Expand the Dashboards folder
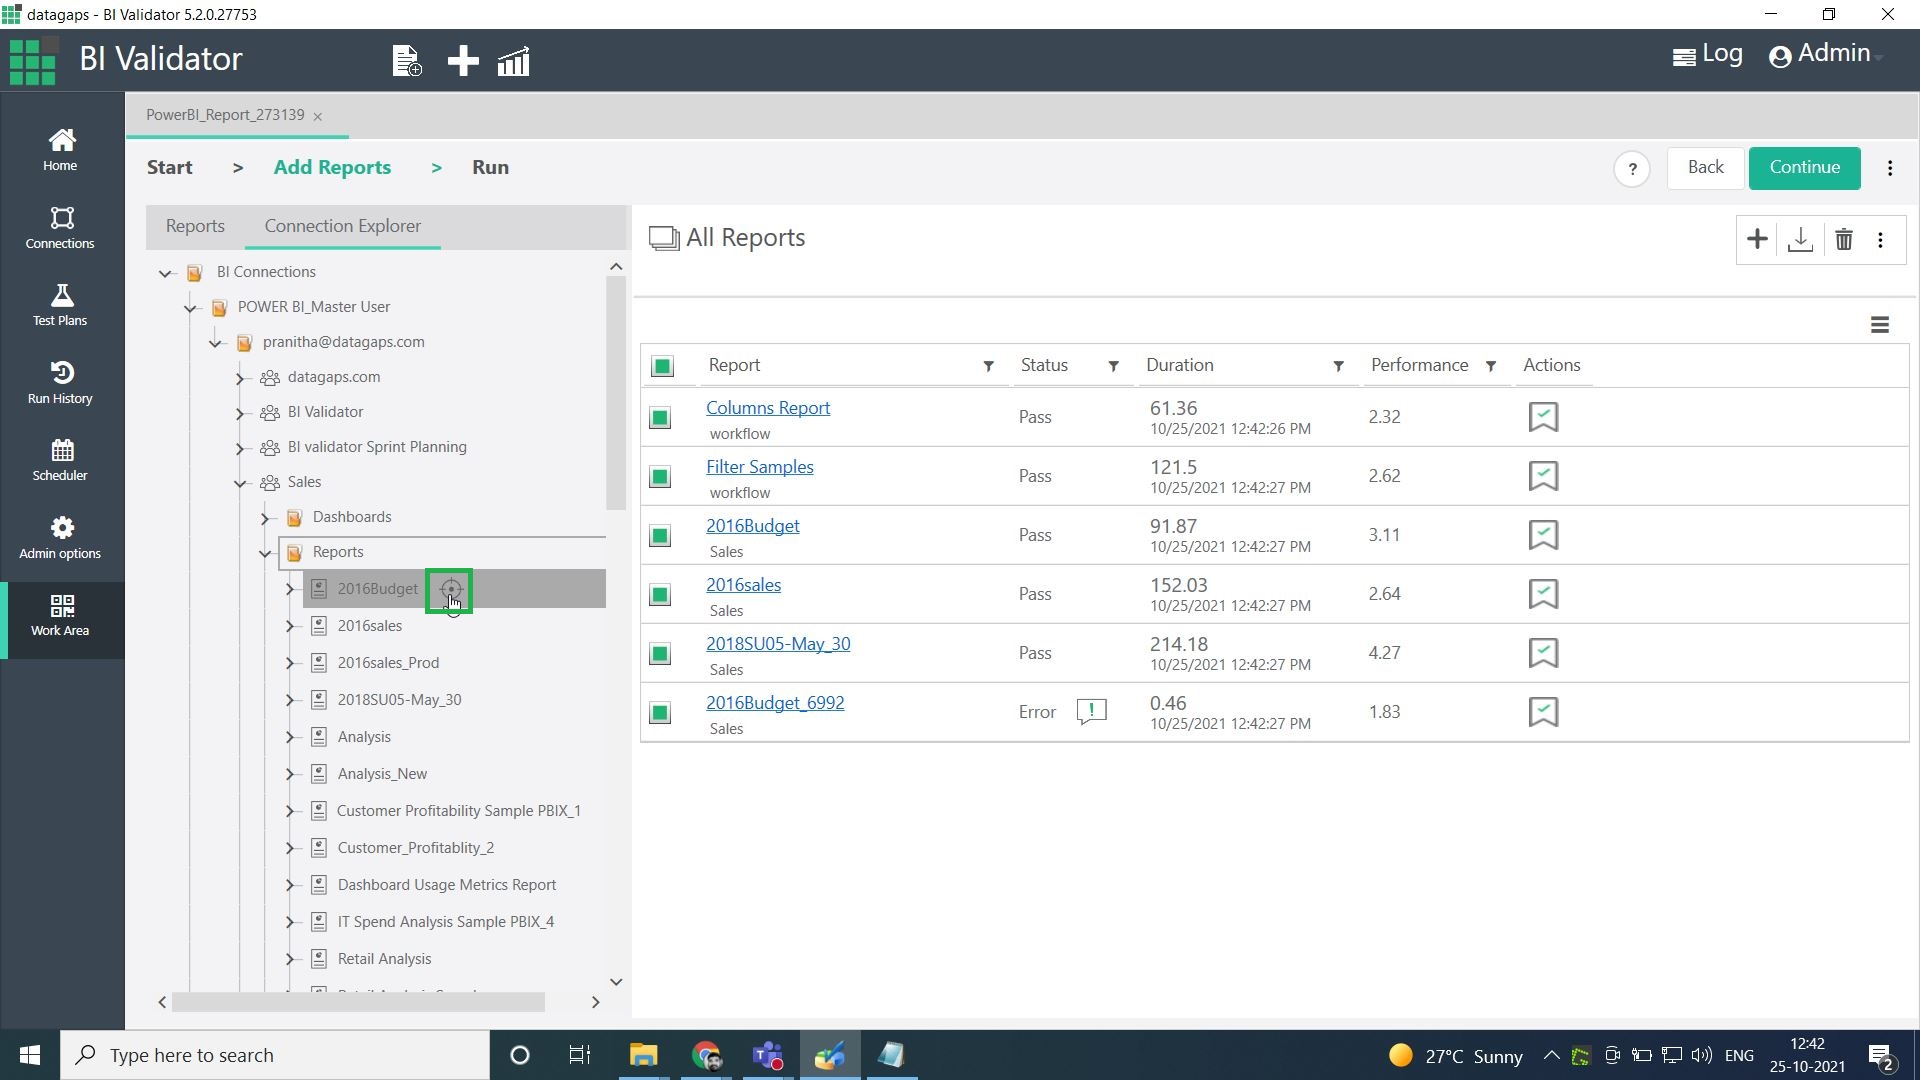1920x1080 pixels. pos(265,518)
